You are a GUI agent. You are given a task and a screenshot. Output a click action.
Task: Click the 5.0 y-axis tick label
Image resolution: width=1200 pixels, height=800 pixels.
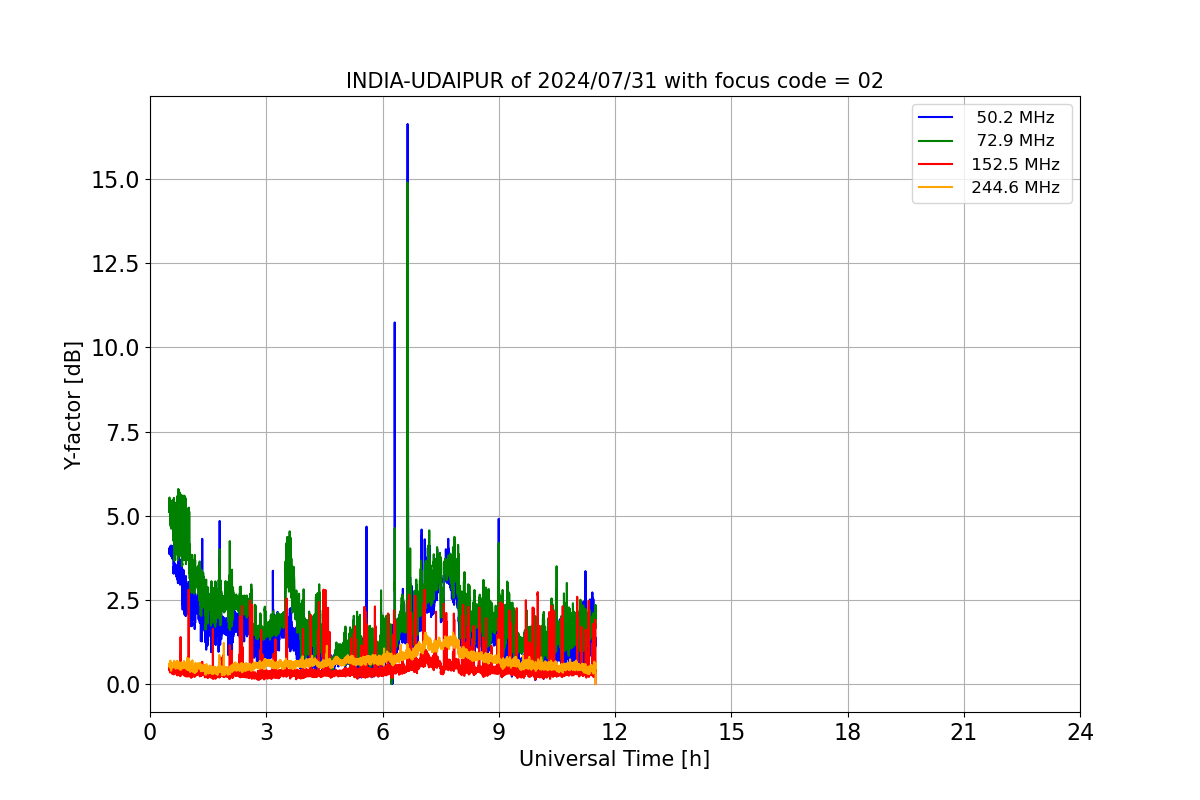click(x=124, y=516)
